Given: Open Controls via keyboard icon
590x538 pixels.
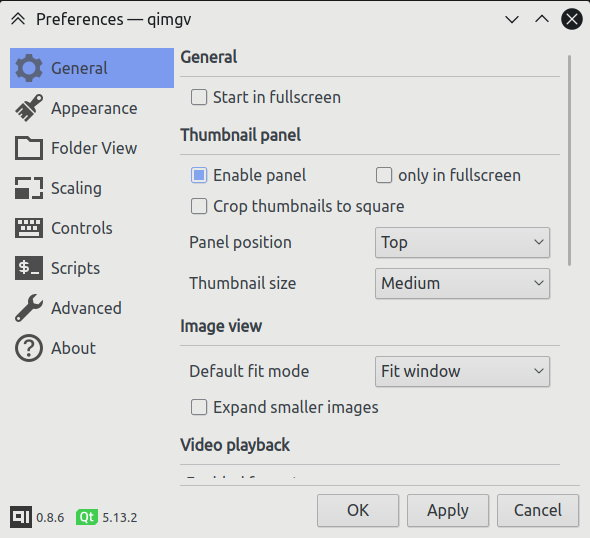Looking at the screenshot, I should click(29, 228).
